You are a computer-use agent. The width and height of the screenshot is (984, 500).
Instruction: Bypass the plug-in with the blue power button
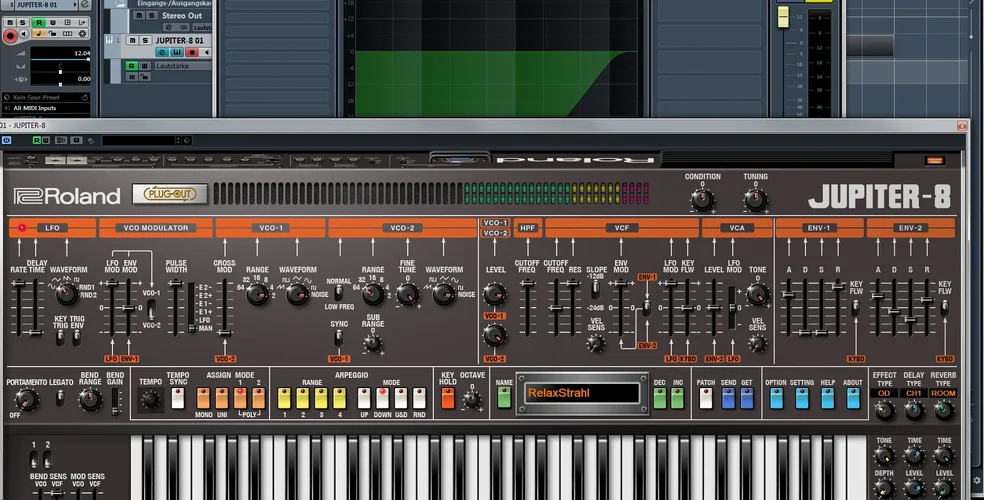coord(6,141)
